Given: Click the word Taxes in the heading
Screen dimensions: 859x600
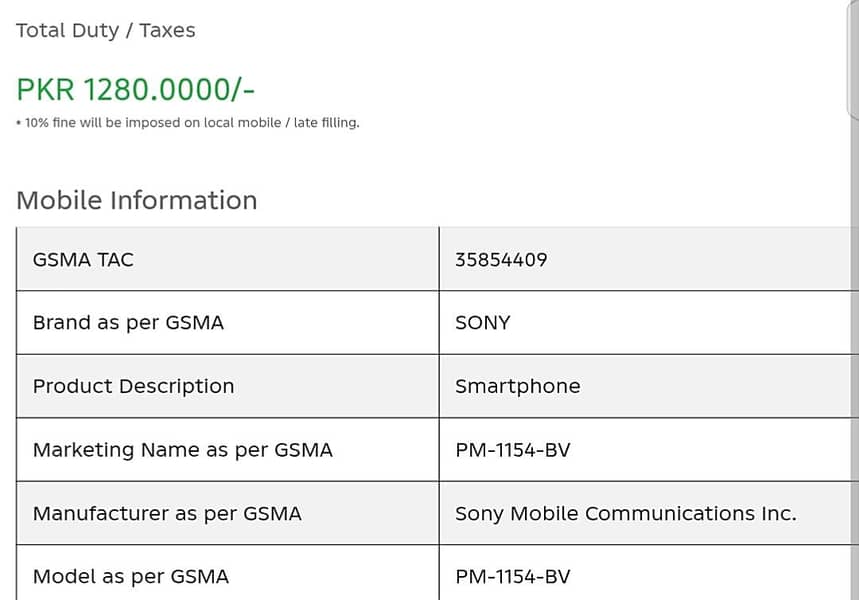Looking at the screenshot, I should [167, 30].
